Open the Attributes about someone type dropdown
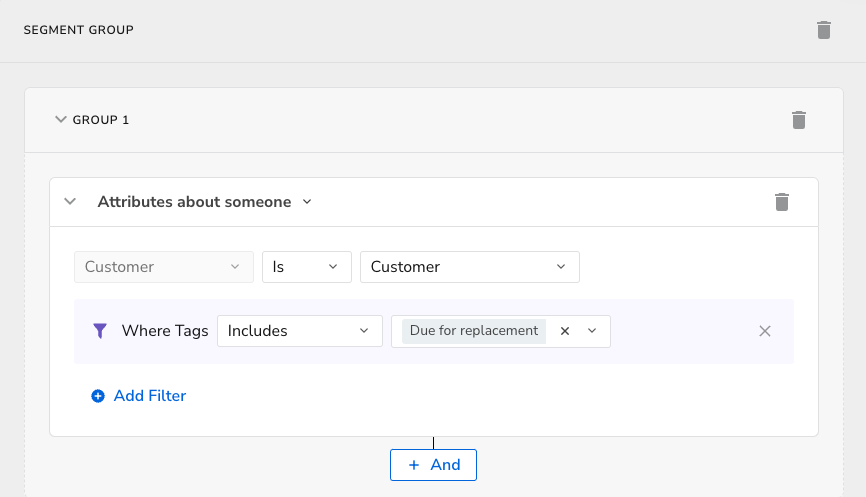The height and width of the screenshot is (497, 866). point(307,202)
